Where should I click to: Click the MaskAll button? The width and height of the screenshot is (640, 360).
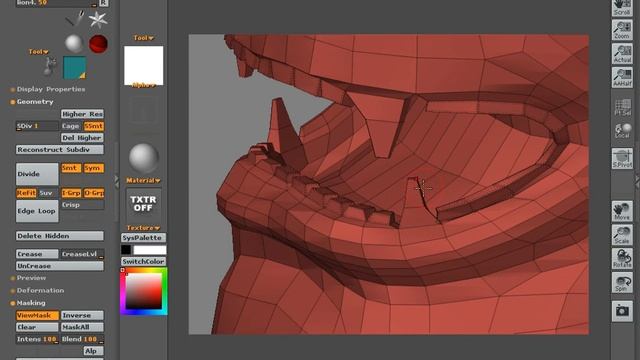click(x=82, y=327)
